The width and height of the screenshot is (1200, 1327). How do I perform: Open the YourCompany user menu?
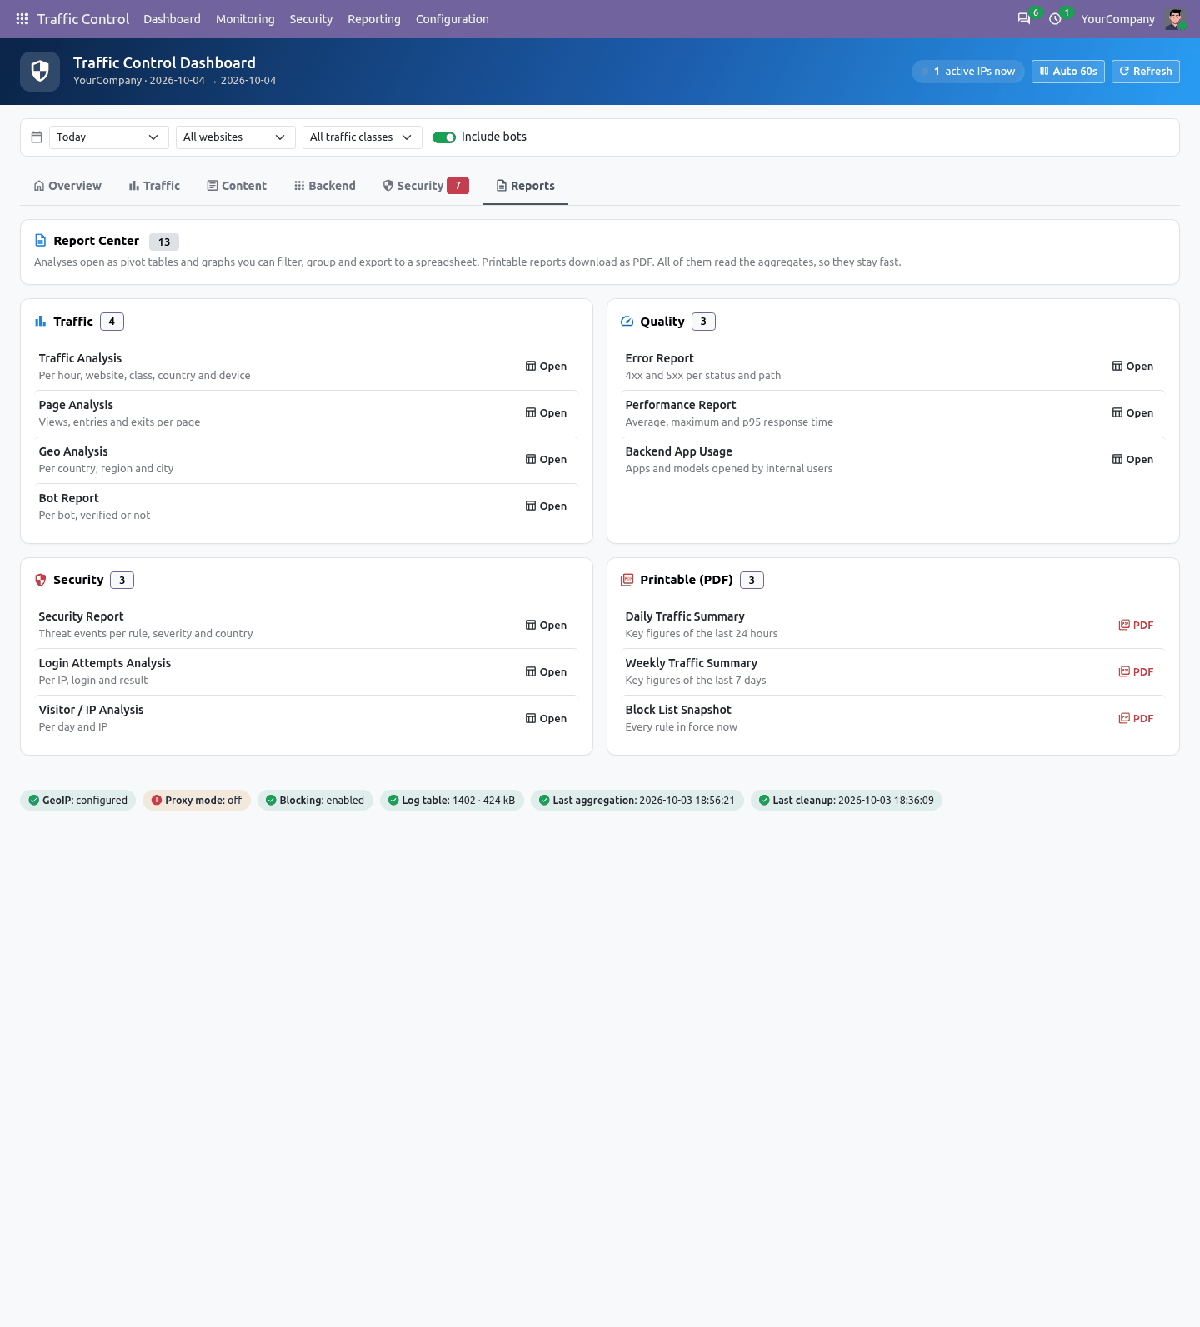point(1118,19)
